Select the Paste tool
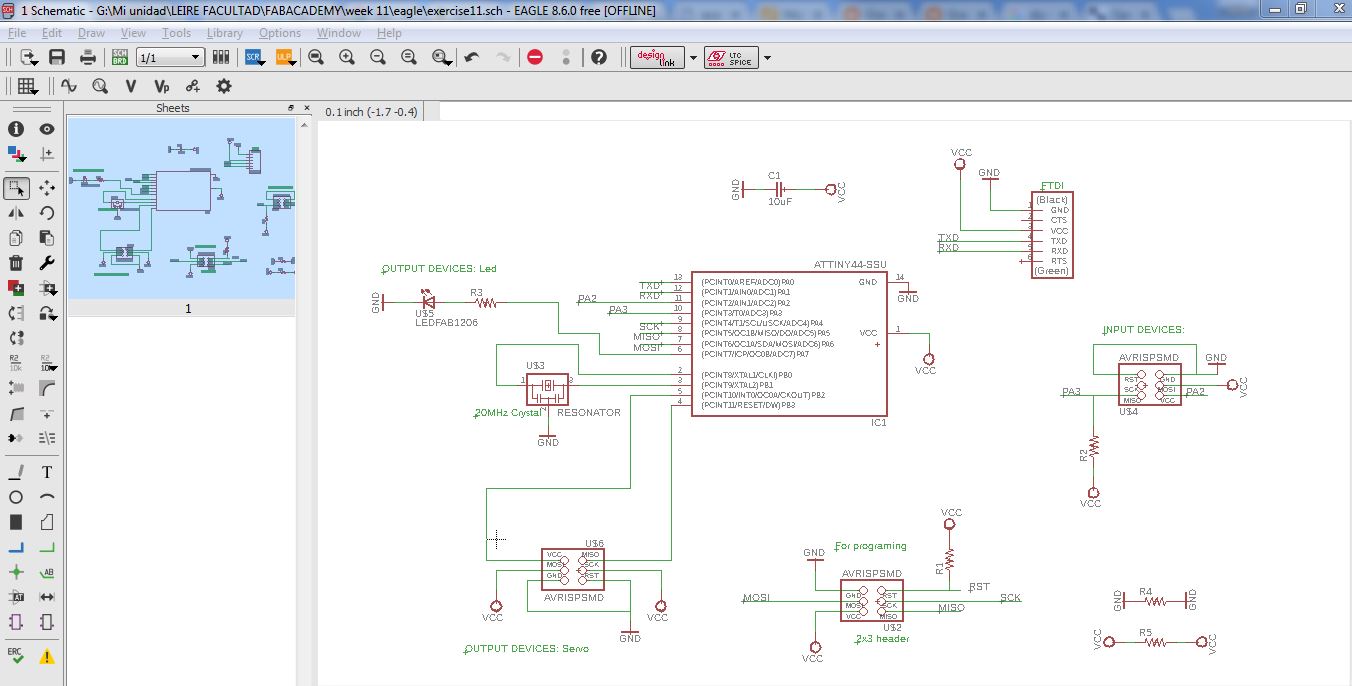 click(x=47, y=238)
